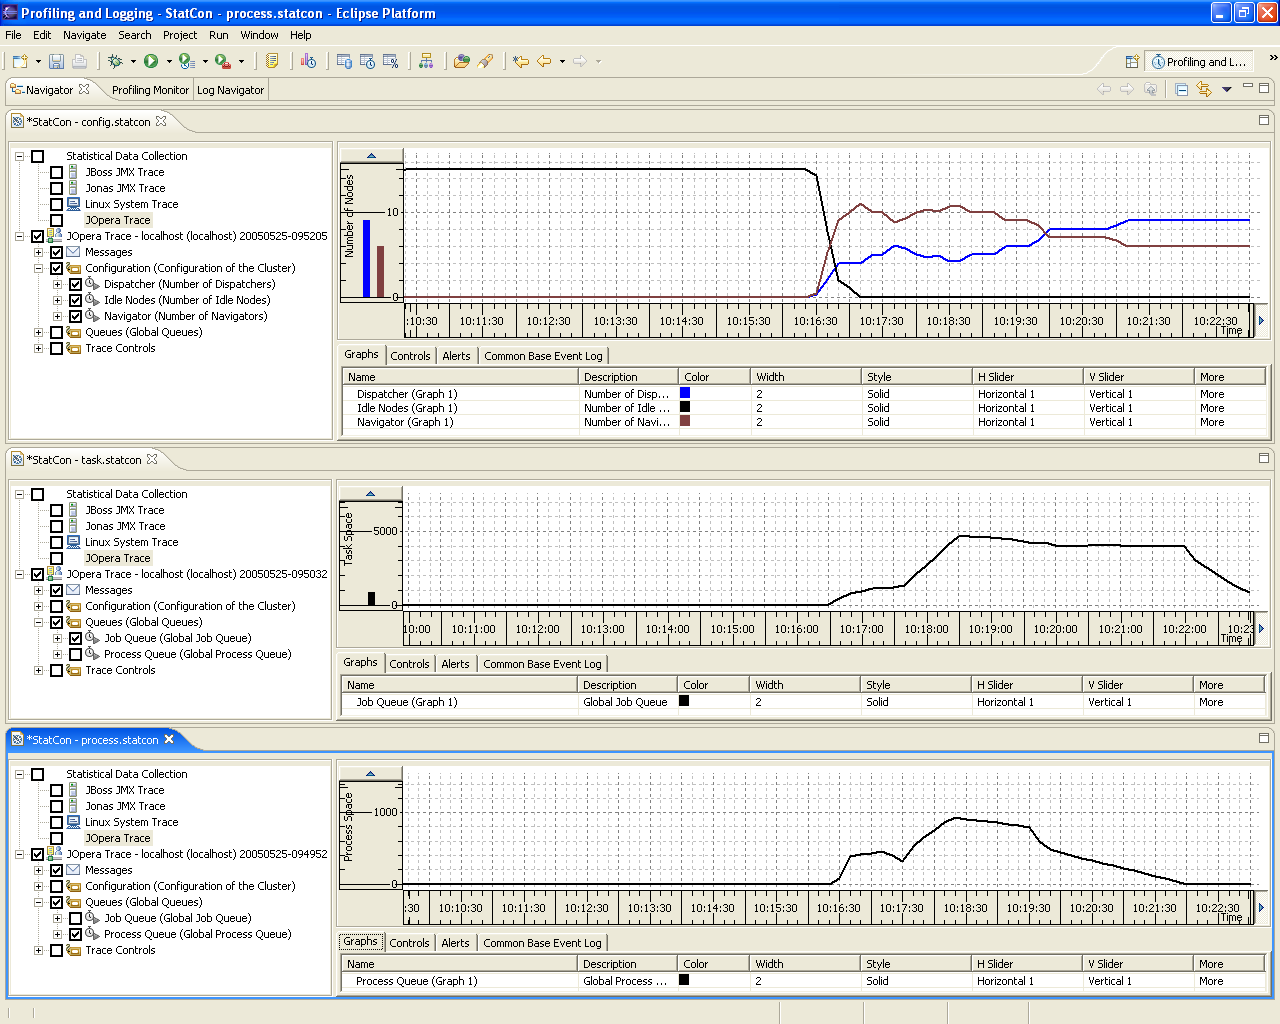Click the green Run toolbar icon

(151, 61)
